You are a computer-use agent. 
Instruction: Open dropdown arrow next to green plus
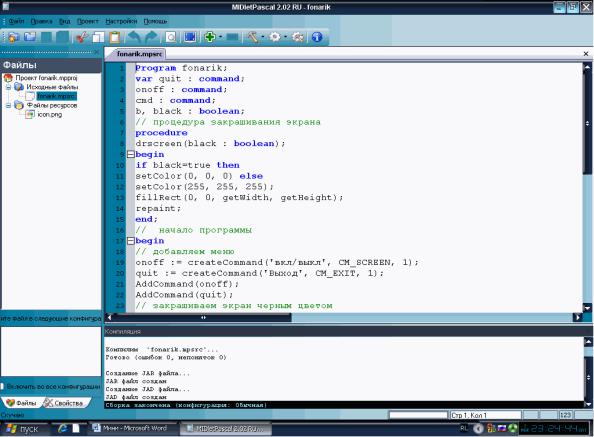tap(220, 37)
